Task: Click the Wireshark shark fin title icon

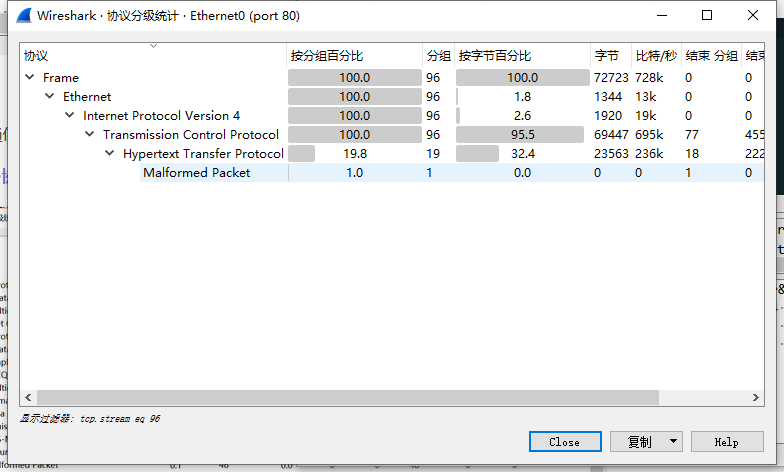Action: point(24,16)
